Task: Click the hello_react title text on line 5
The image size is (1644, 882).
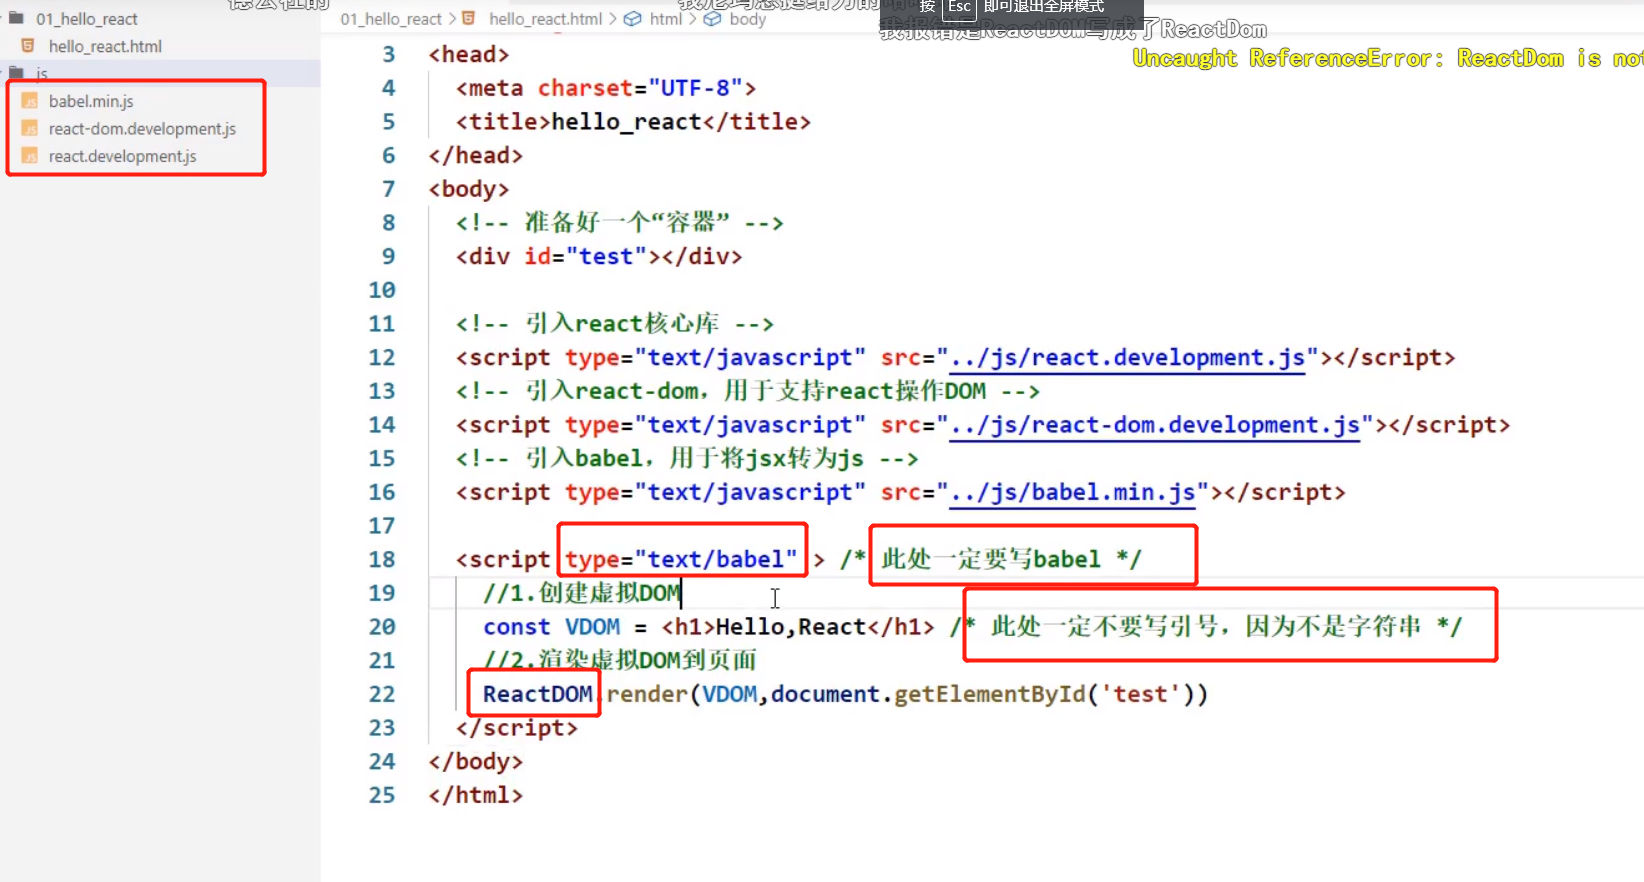Action: [627, 122]
